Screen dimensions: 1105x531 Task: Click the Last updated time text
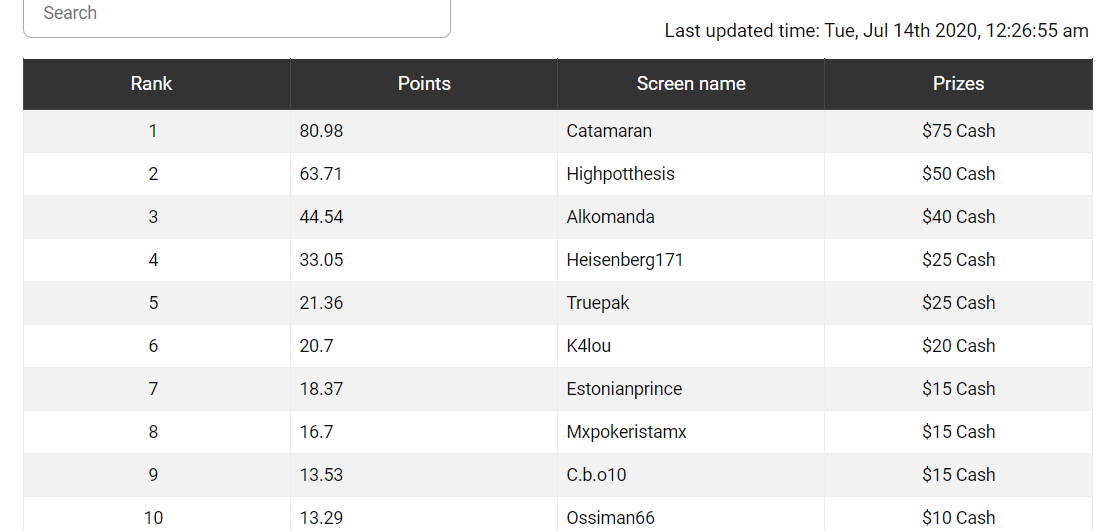click(x=876, y=31)
